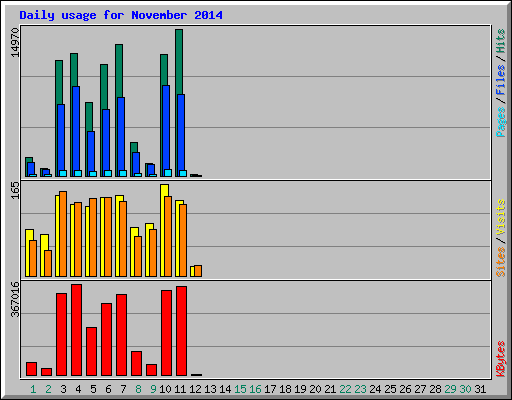Click the 14970 axis value label
The width and height of the screenshot is (512, 400).
coord(15,42)
